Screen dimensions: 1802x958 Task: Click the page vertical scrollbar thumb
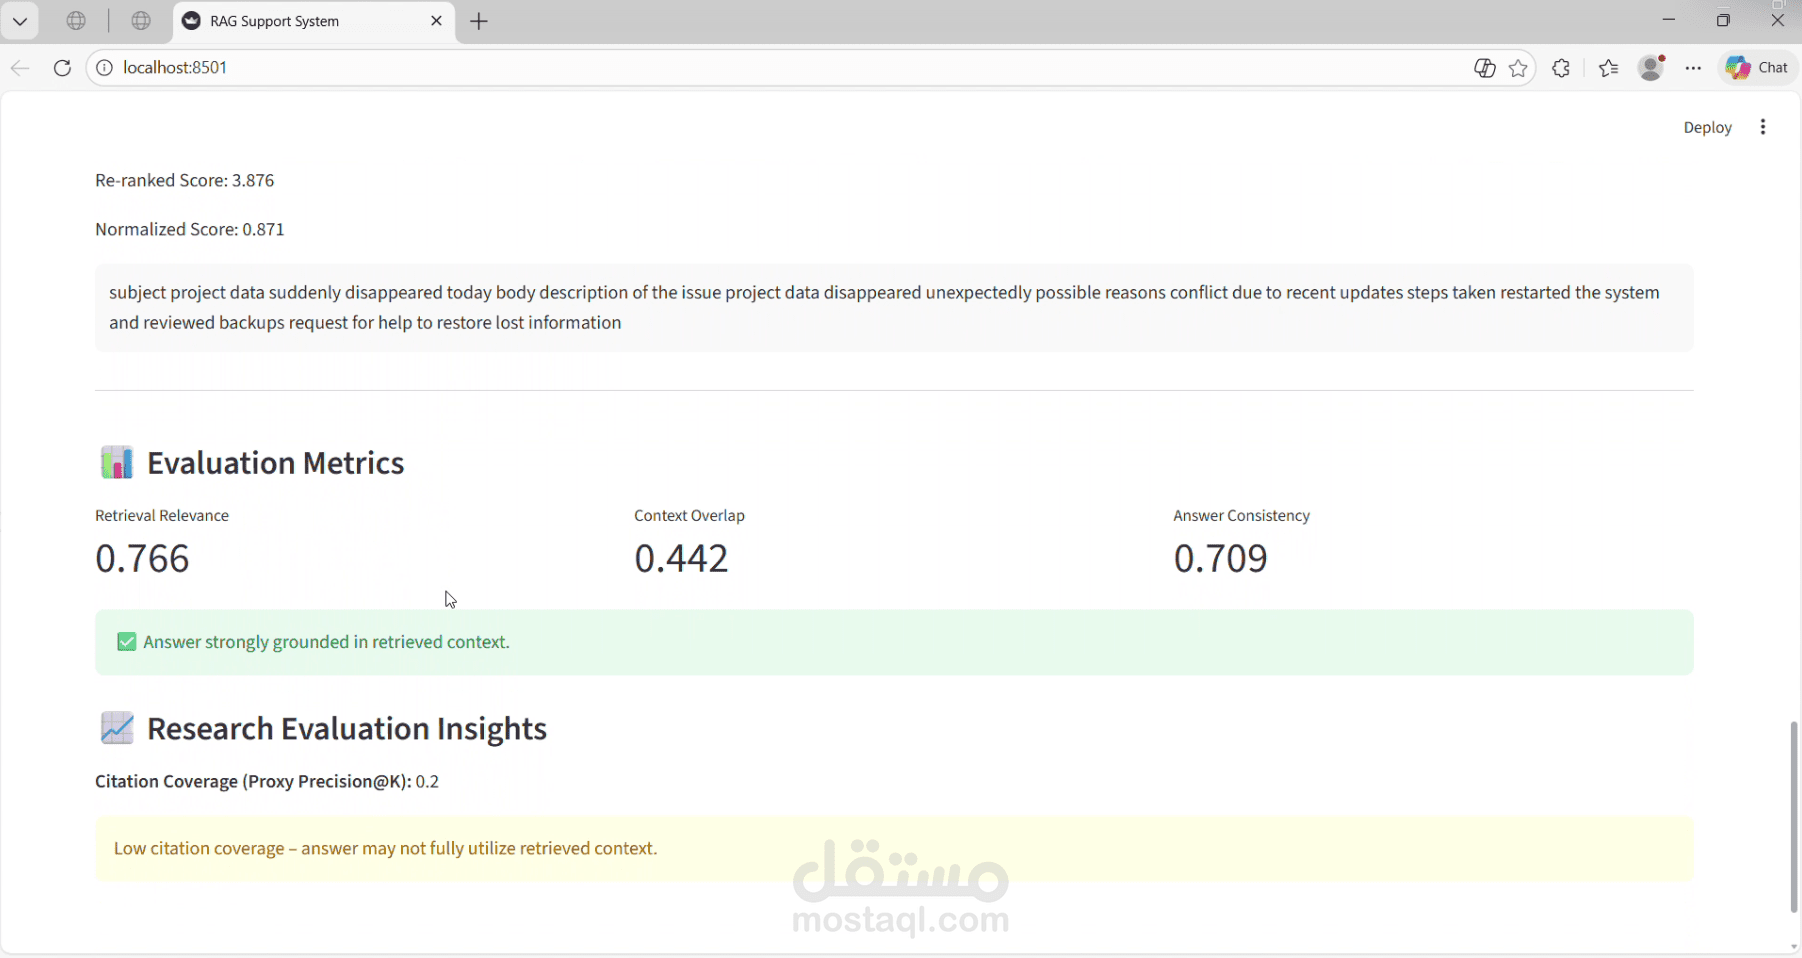[x=1794, y=816]
